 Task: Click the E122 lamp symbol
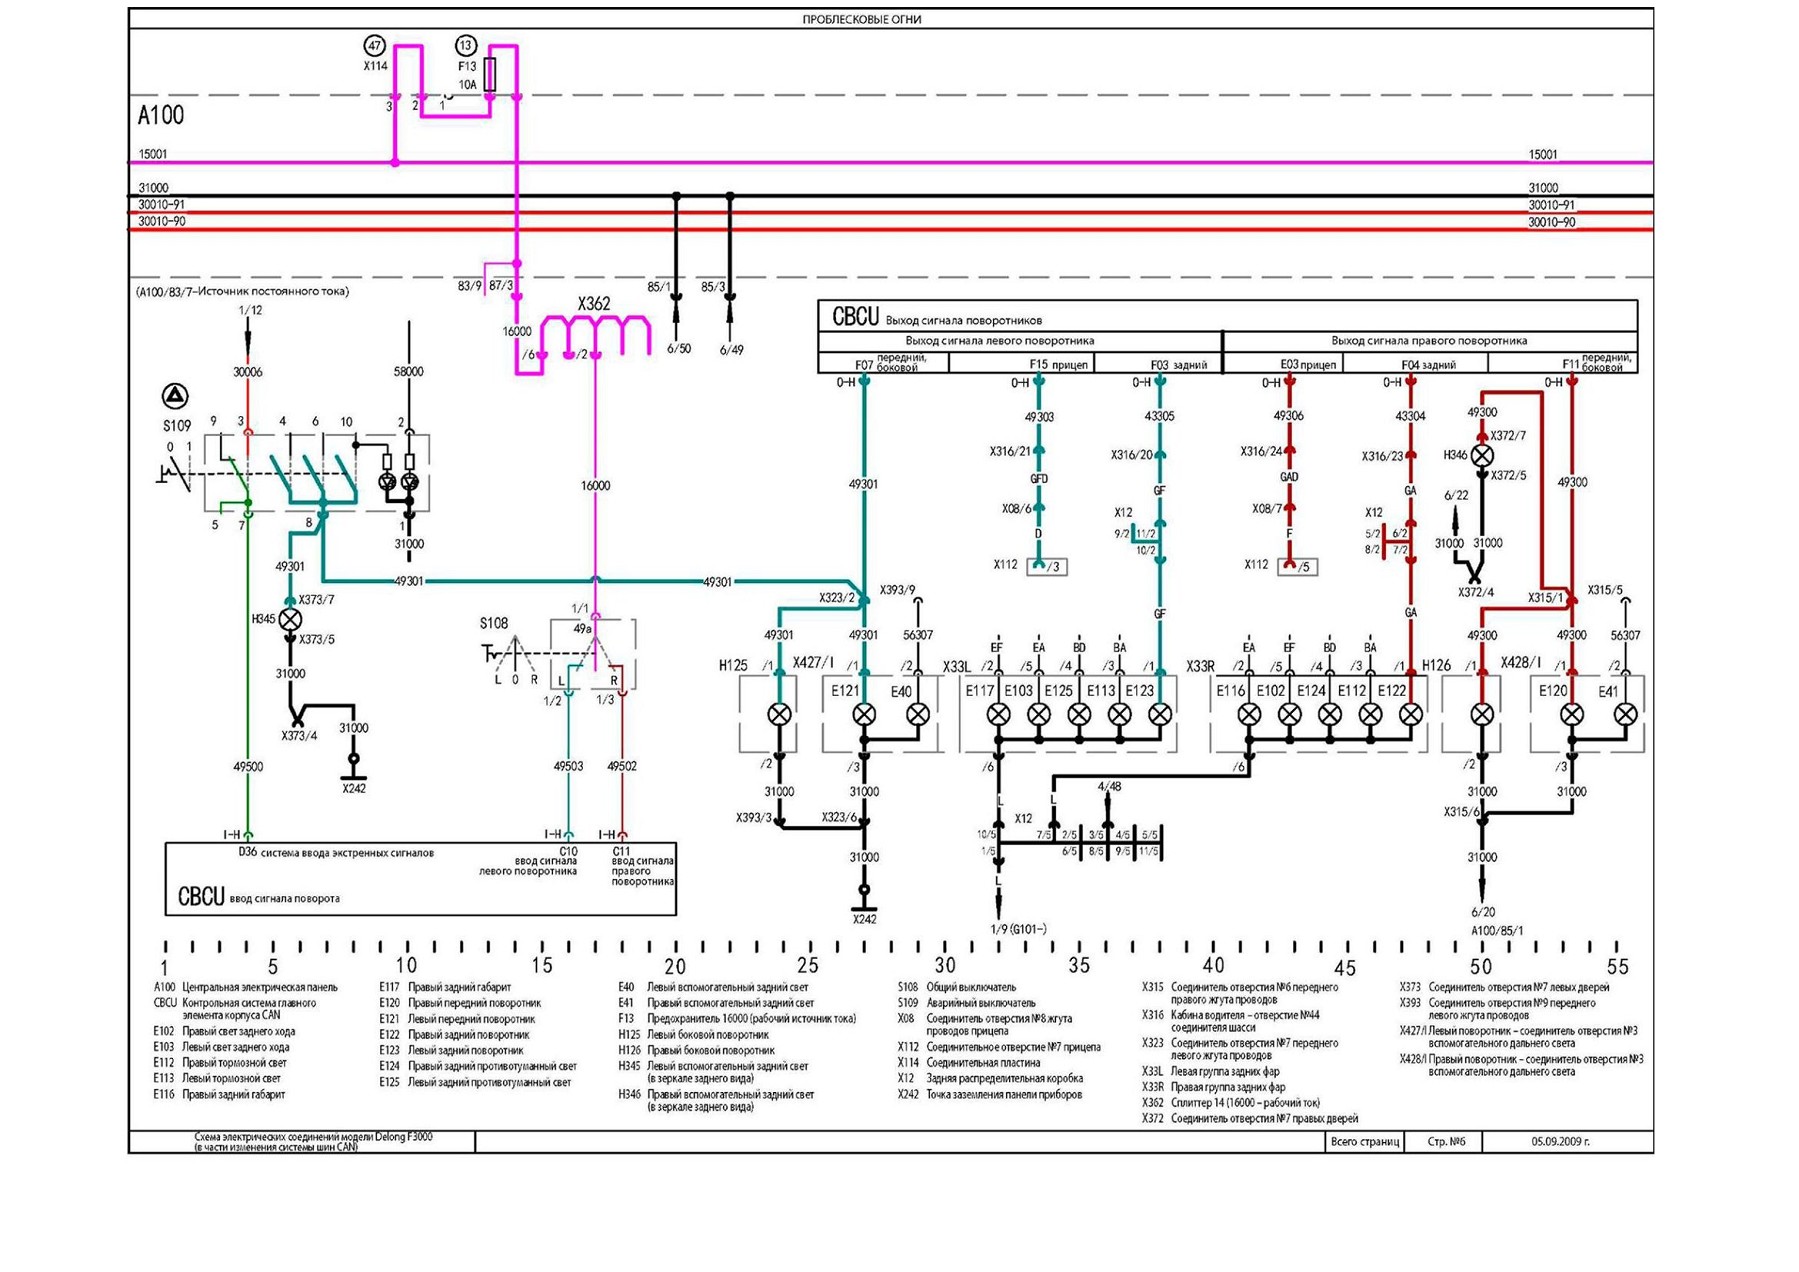coord(1411,714)
